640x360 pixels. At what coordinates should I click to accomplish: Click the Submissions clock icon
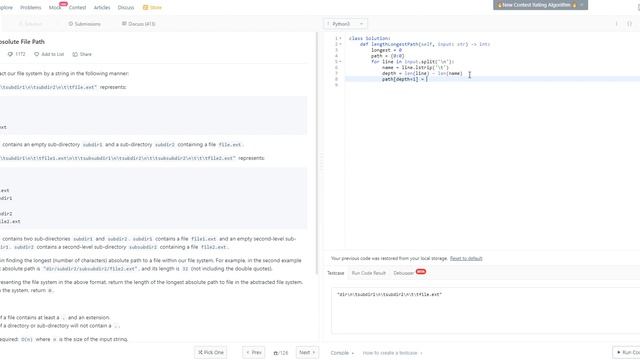click(x=71, y=24)
